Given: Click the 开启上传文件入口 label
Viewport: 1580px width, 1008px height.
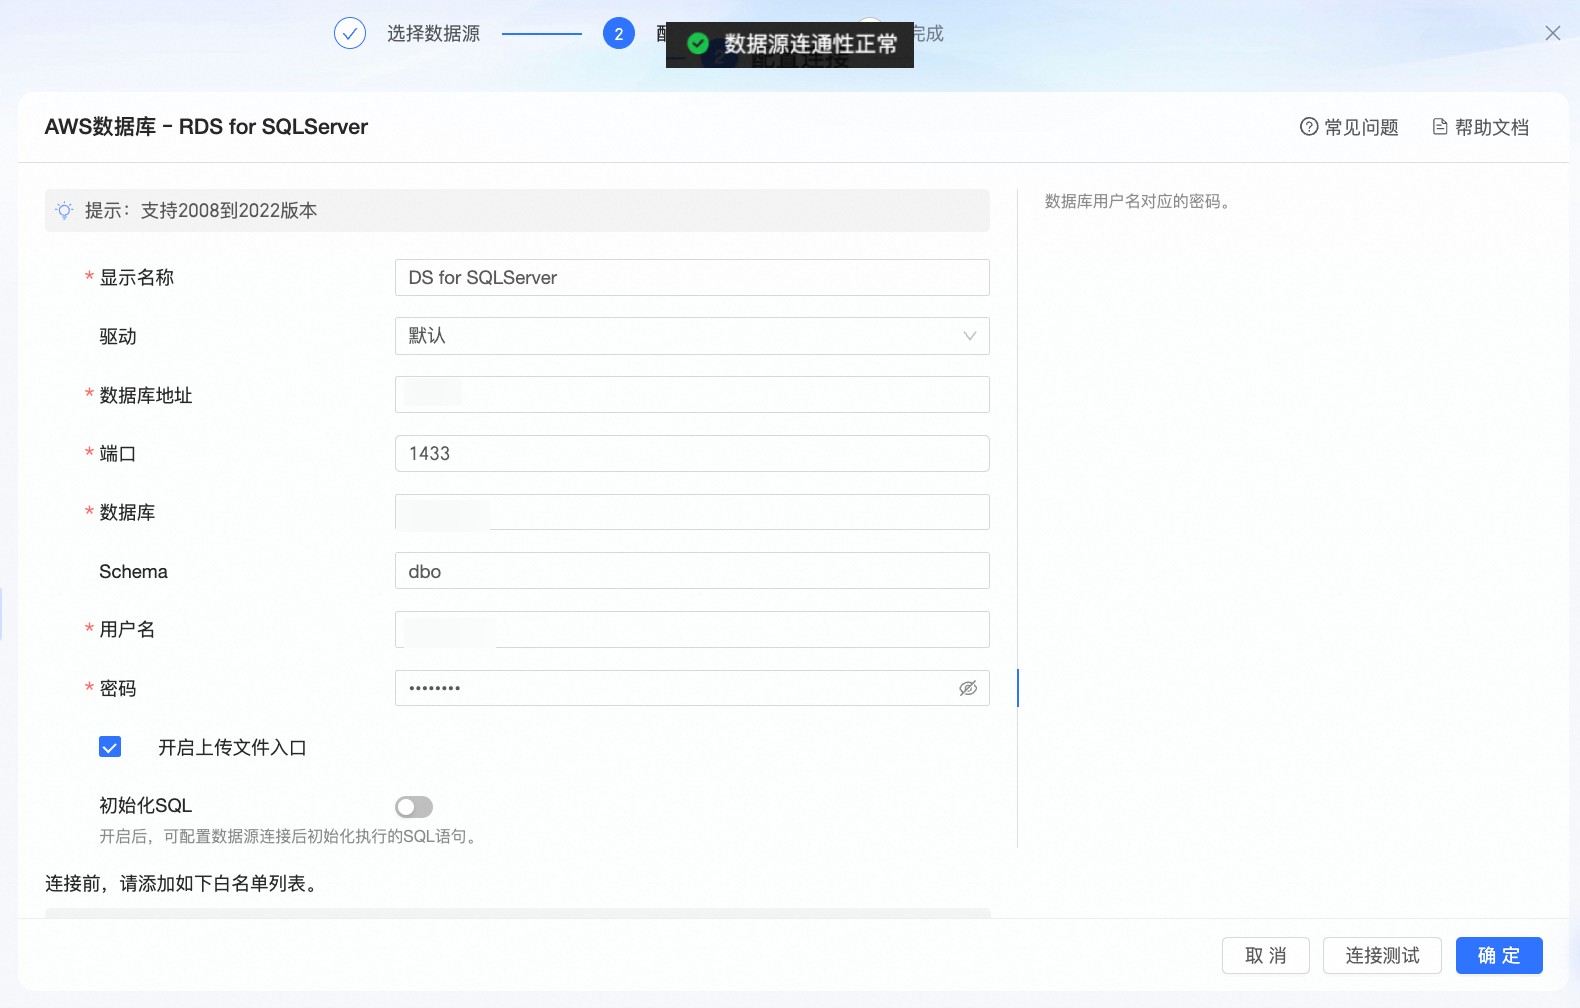Looking at the screenshot, I should tap(232, 747).
